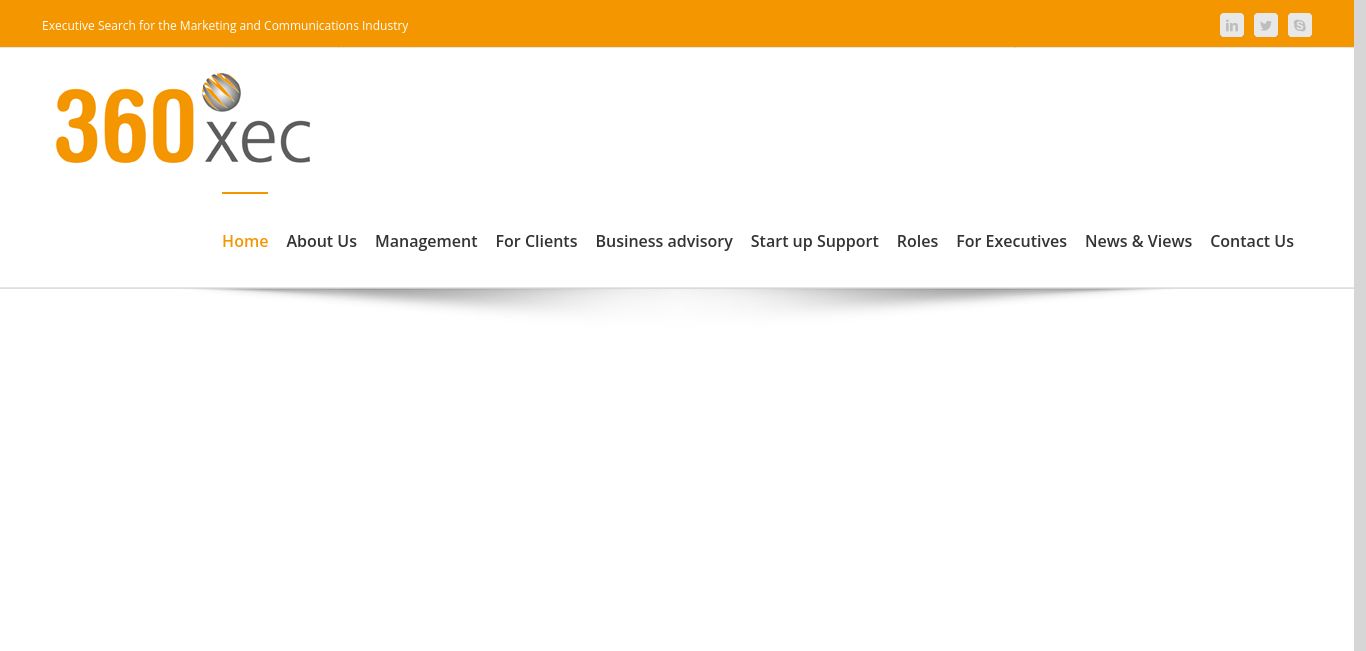The height and width of the screenshot is (651, 1366).
Task: Click the vertical page scrollbar track
Action: click(x=1360, y=400)
